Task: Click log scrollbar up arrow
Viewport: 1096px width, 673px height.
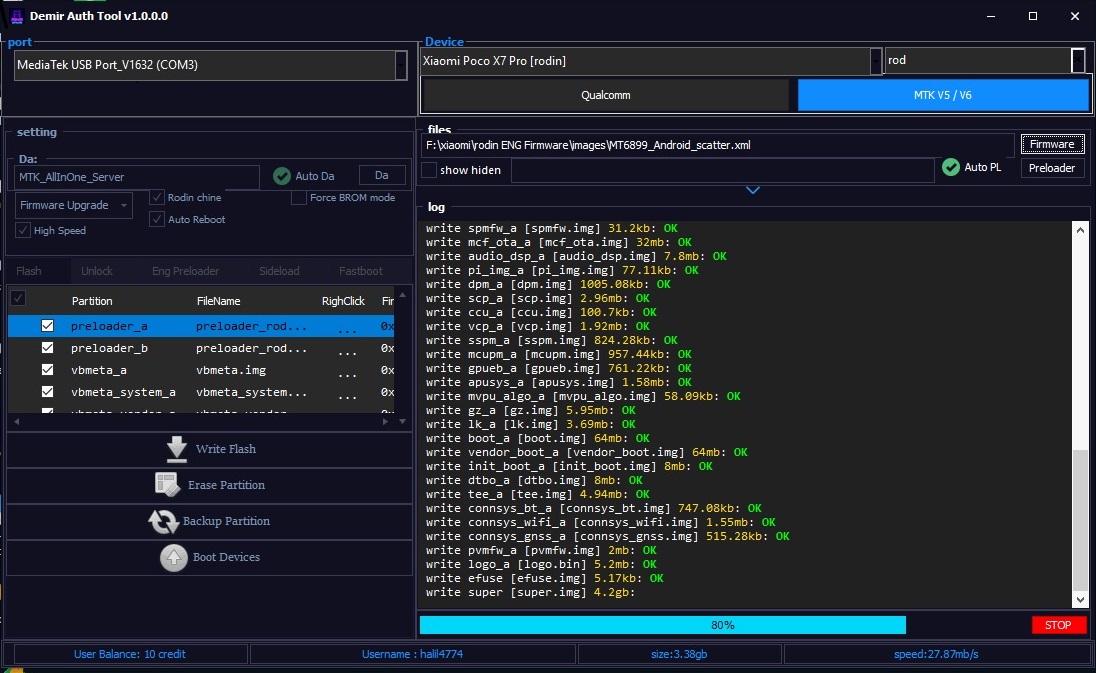Action: pos(1080,230)
